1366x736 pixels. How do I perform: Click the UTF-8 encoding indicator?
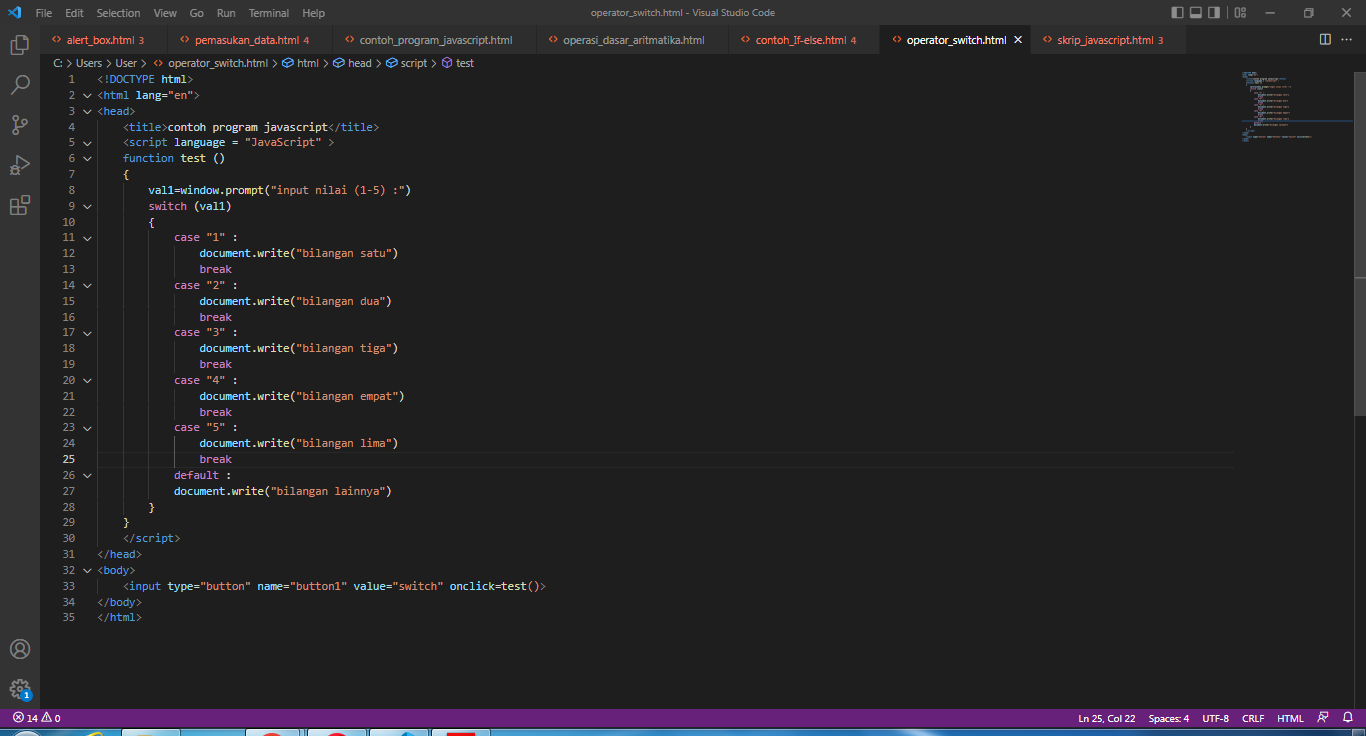pyautogui.click(x=1215, y=717)
